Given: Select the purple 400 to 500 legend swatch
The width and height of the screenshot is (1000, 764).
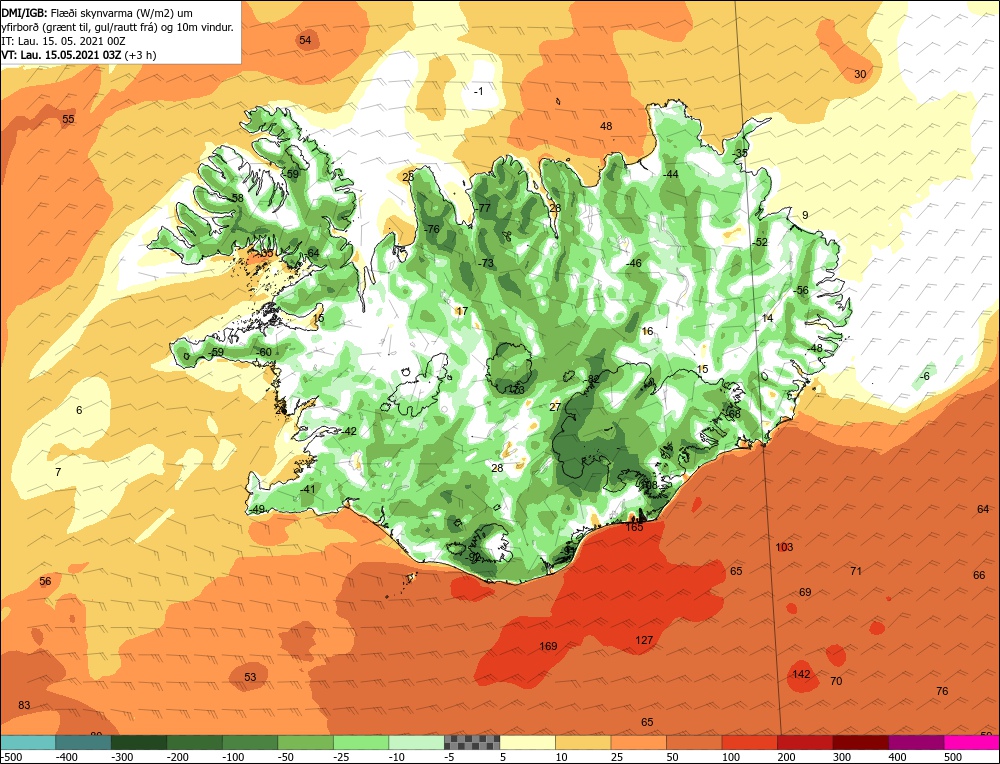Looking at the screenshot, I should [x=916, y=742].
